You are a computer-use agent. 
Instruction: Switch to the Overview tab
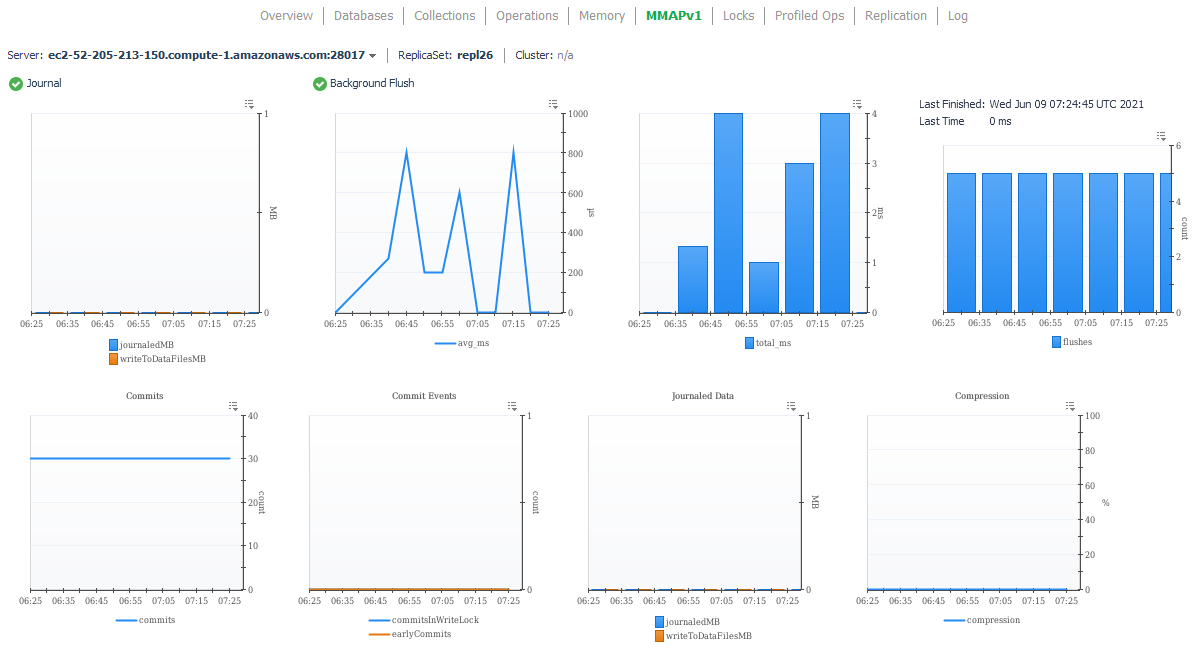click(x=286, y=16)
